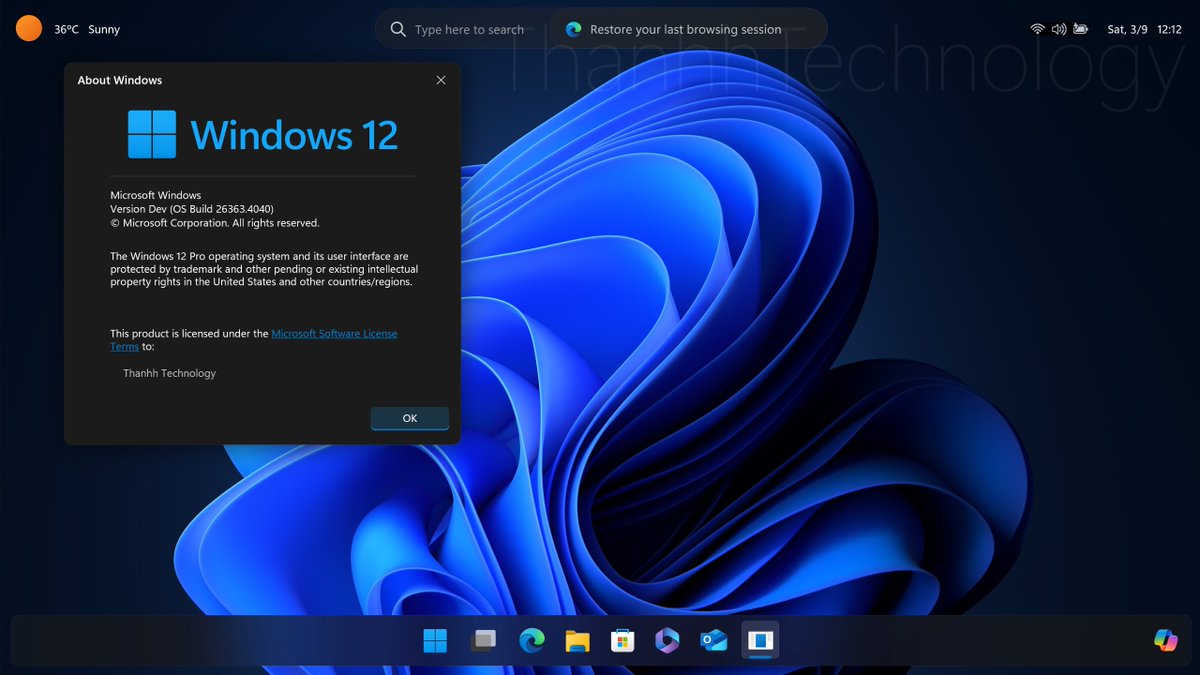The image size is (1200, 675).
Task: Click the Windows 12 logo in dialog
Action: (x=152, y=134)
